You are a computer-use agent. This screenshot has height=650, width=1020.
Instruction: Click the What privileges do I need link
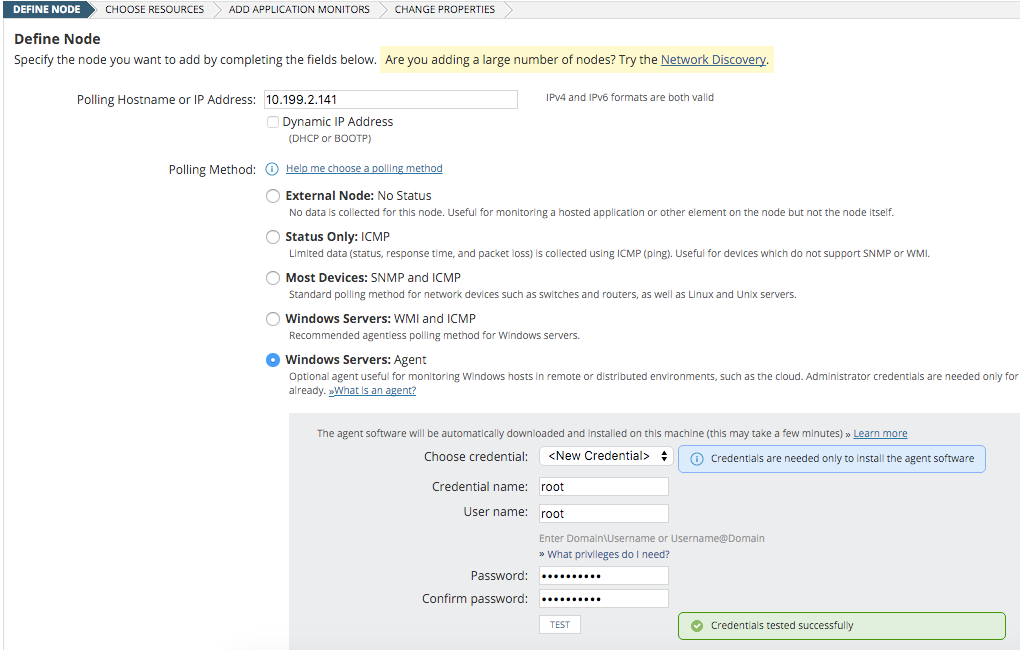[x=608, y=555]
